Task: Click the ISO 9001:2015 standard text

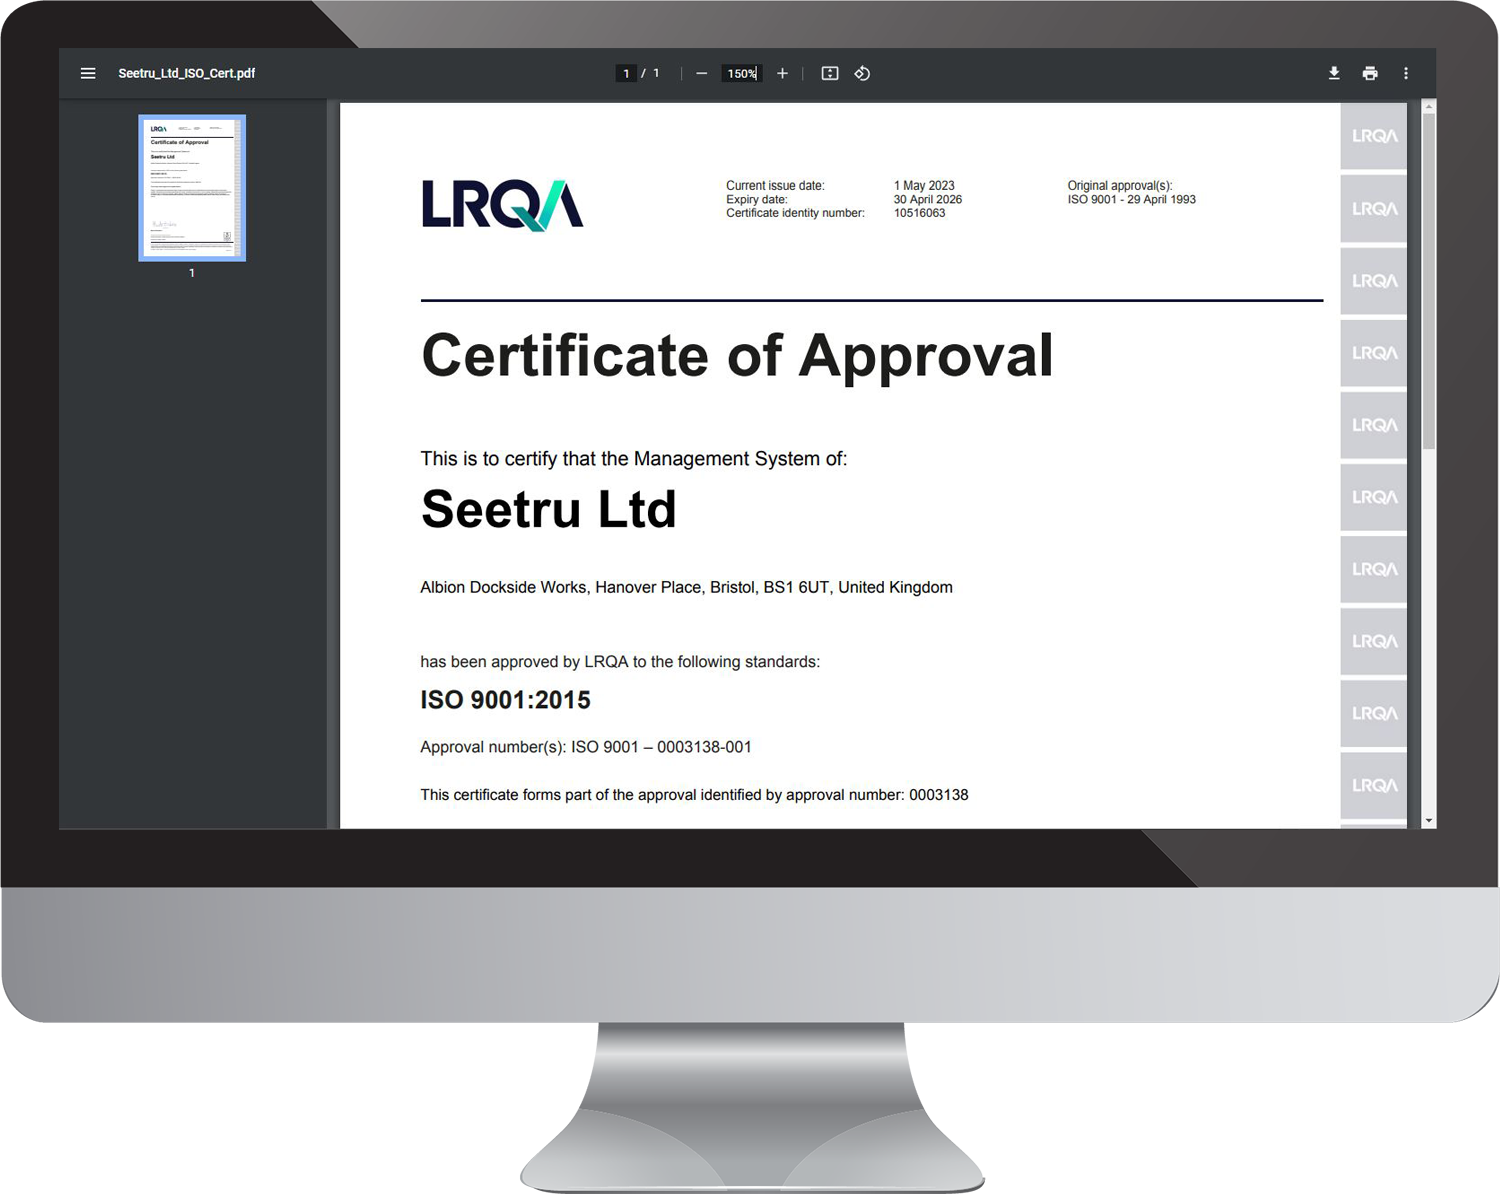Action: click(505, 700)
